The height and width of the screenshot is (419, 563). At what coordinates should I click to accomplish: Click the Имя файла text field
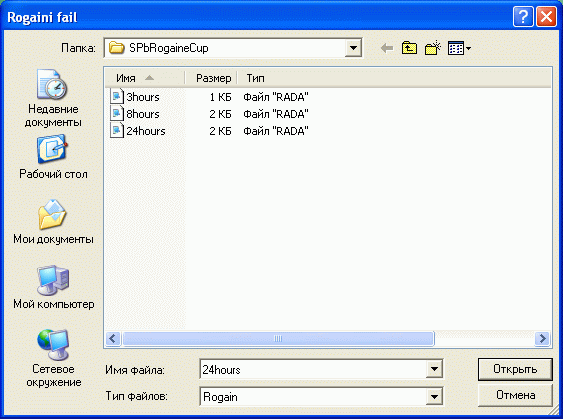click(313, 369)
